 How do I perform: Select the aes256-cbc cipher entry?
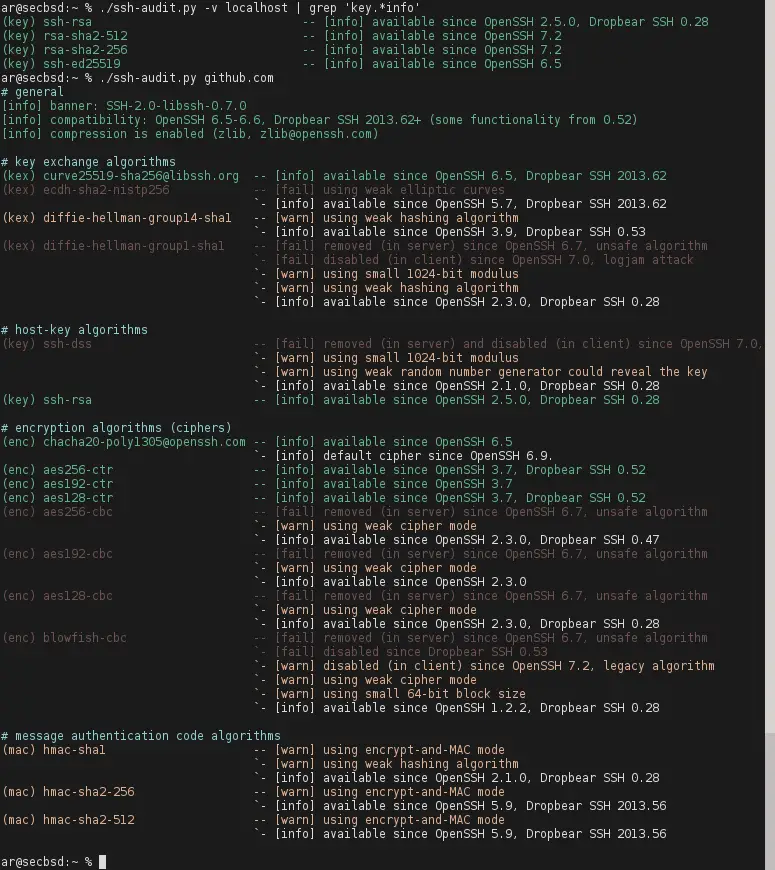point(355,512)
